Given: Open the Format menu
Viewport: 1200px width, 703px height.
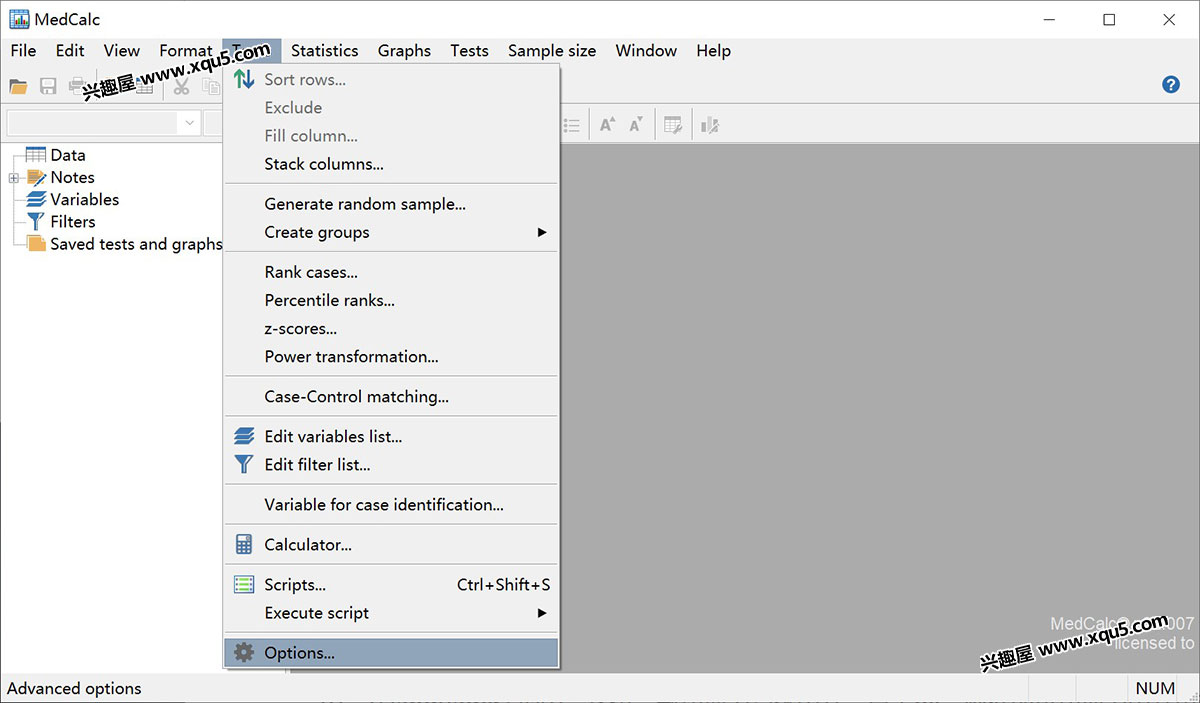Looking at the screenshot, I should point(186,51).
